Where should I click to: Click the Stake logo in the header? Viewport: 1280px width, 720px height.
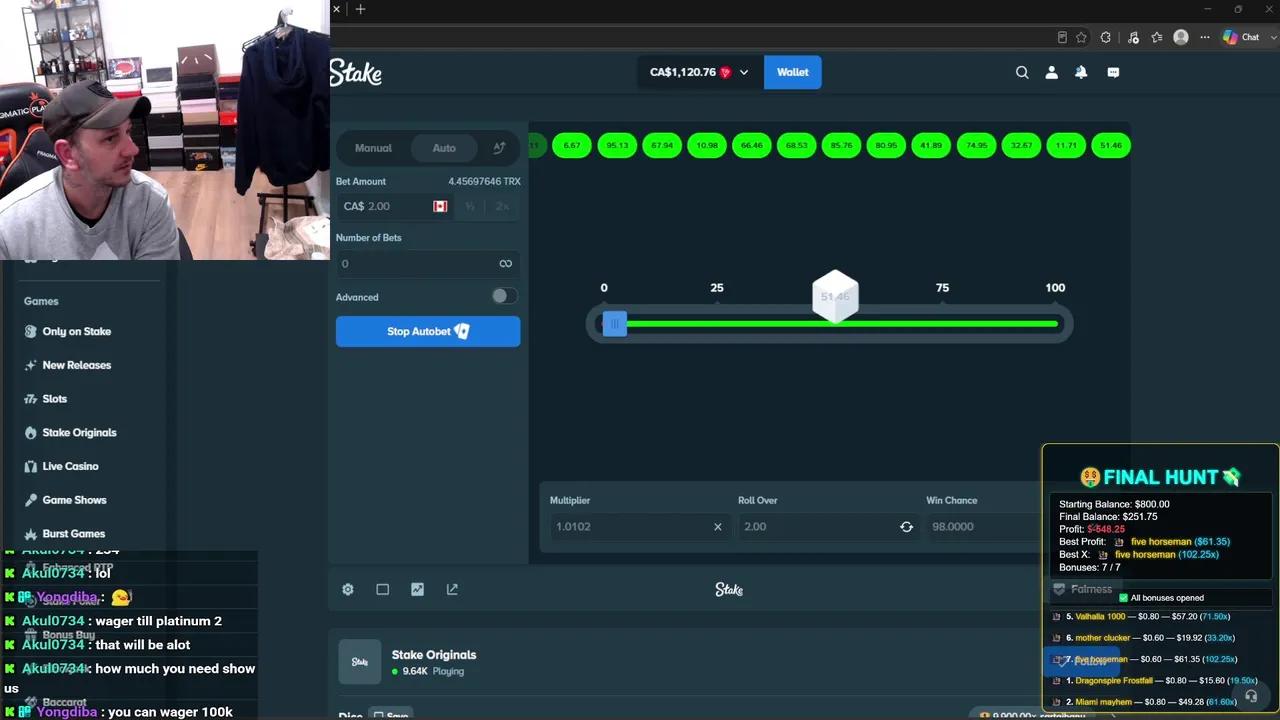[x=356, y=73]
